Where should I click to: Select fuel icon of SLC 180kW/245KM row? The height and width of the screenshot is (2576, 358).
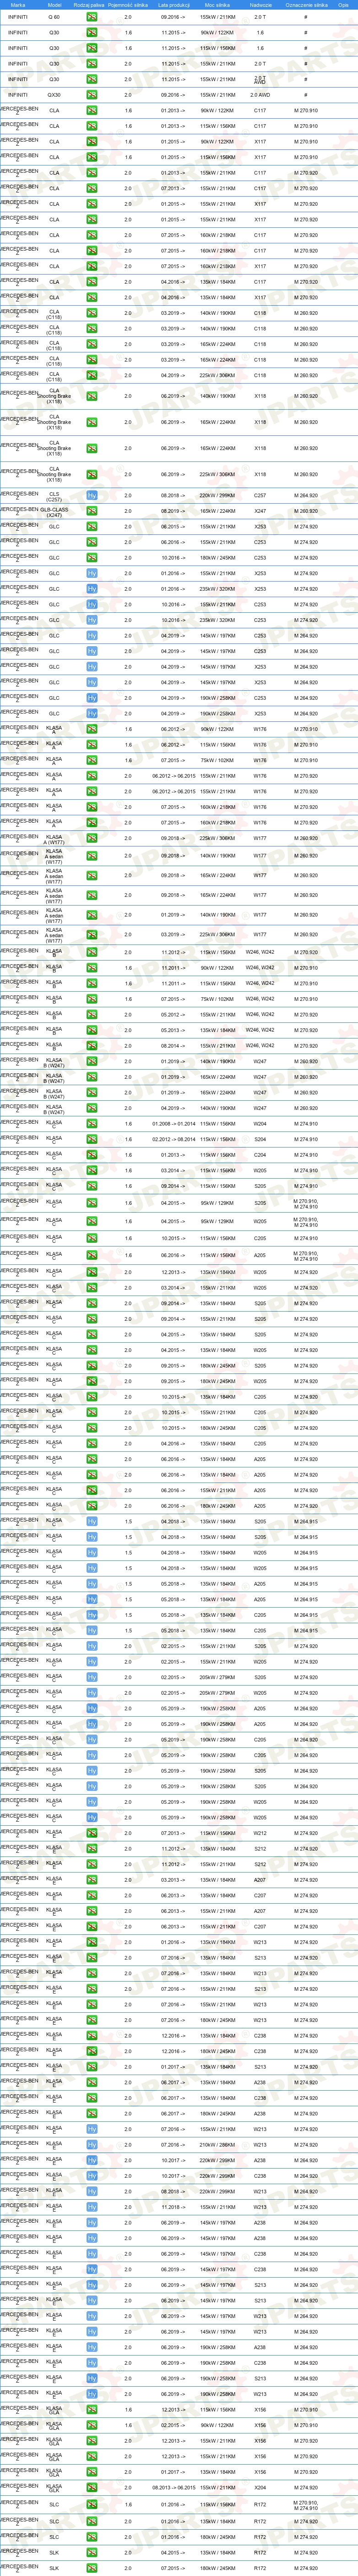92,2537
